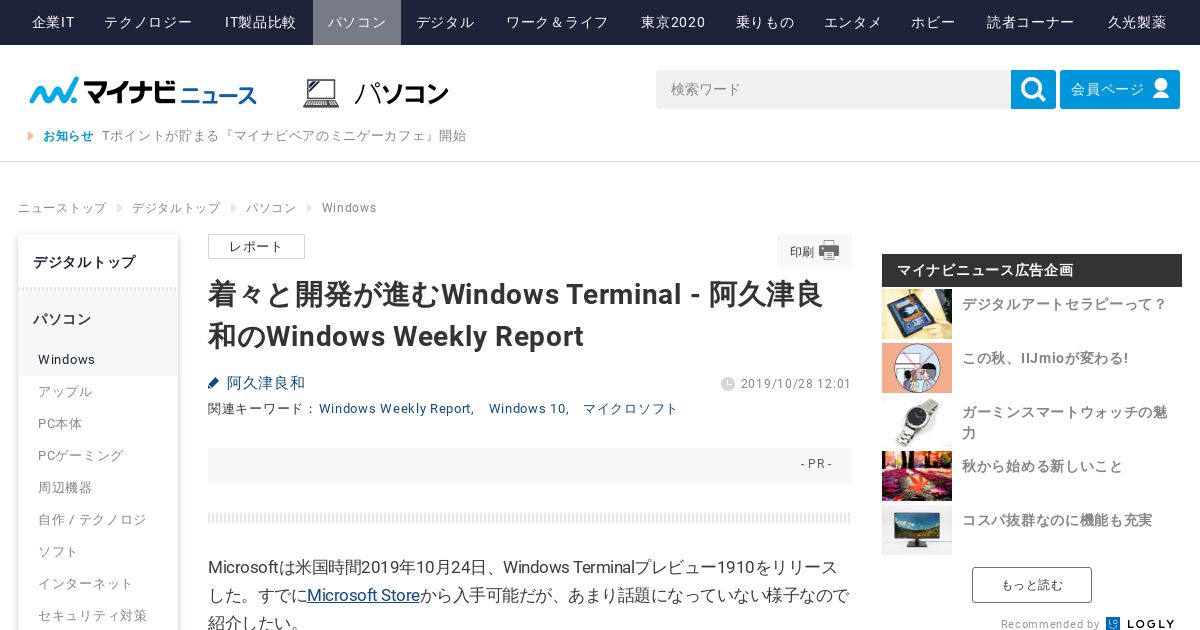This screenshot has width=1200, height=630.
Task: Open ガーミンスマートウォッチの魅力 link
Action: pos(1064,422)
